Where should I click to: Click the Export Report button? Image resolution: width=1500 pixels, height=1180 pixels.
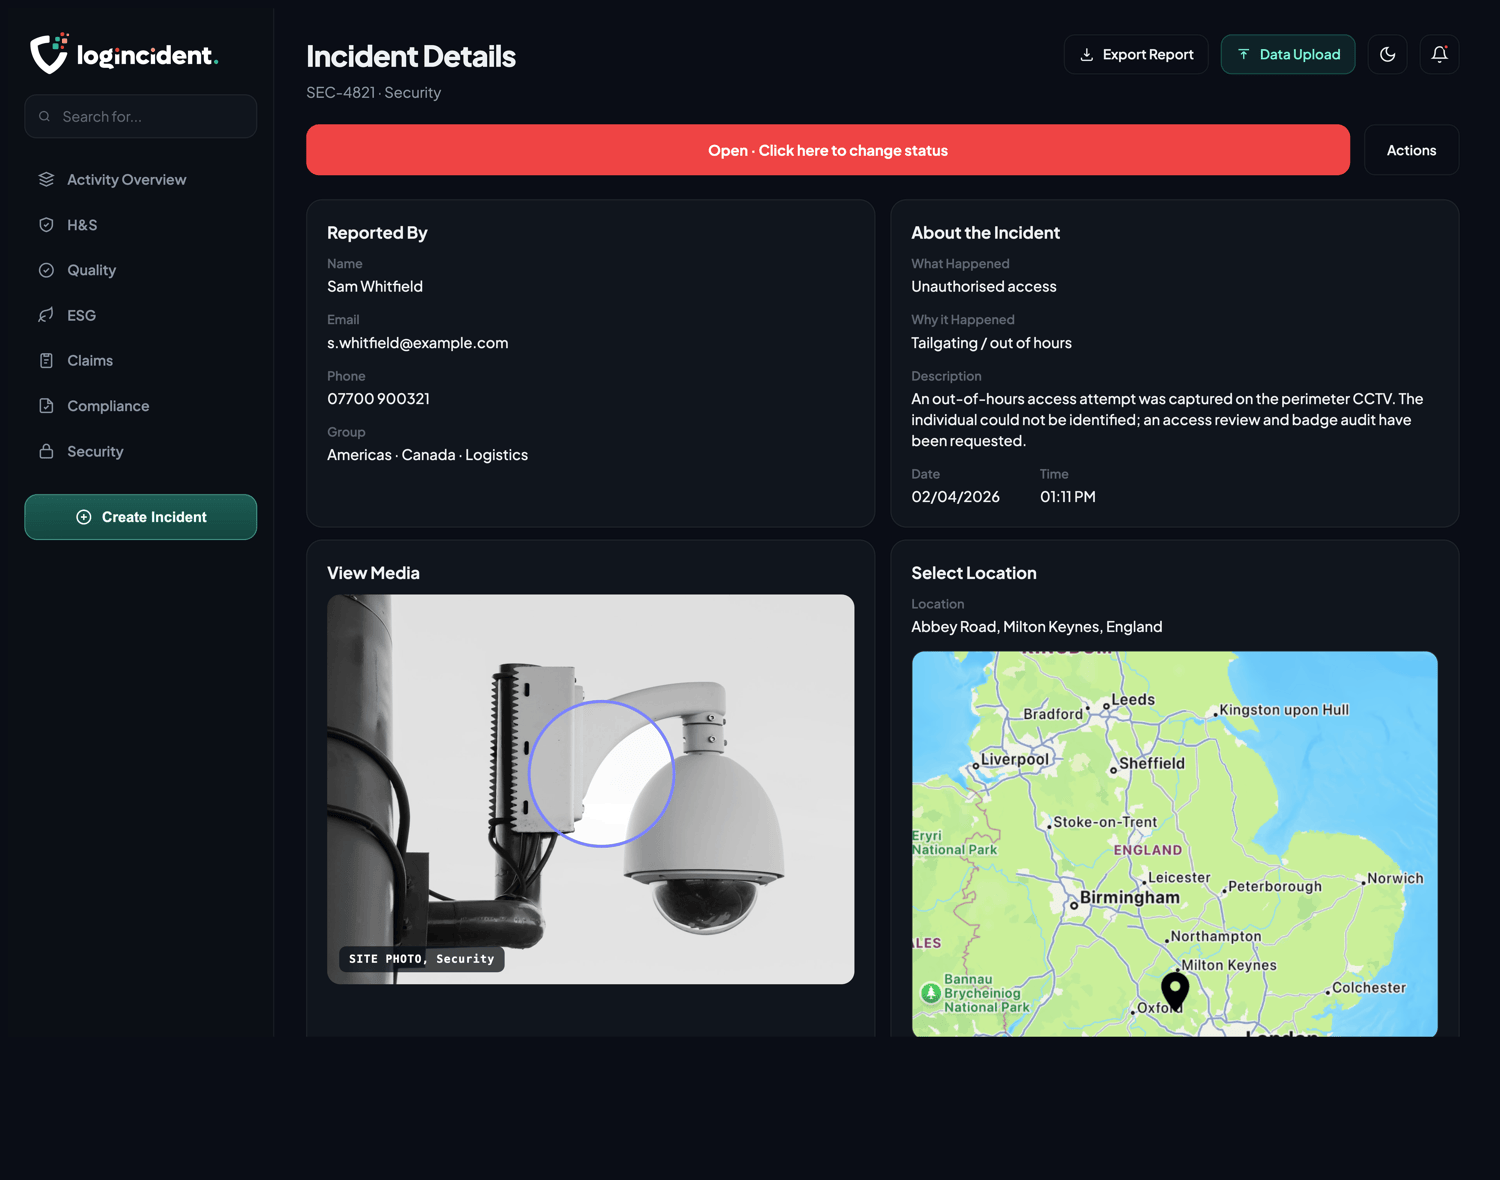pos(1136,55)
